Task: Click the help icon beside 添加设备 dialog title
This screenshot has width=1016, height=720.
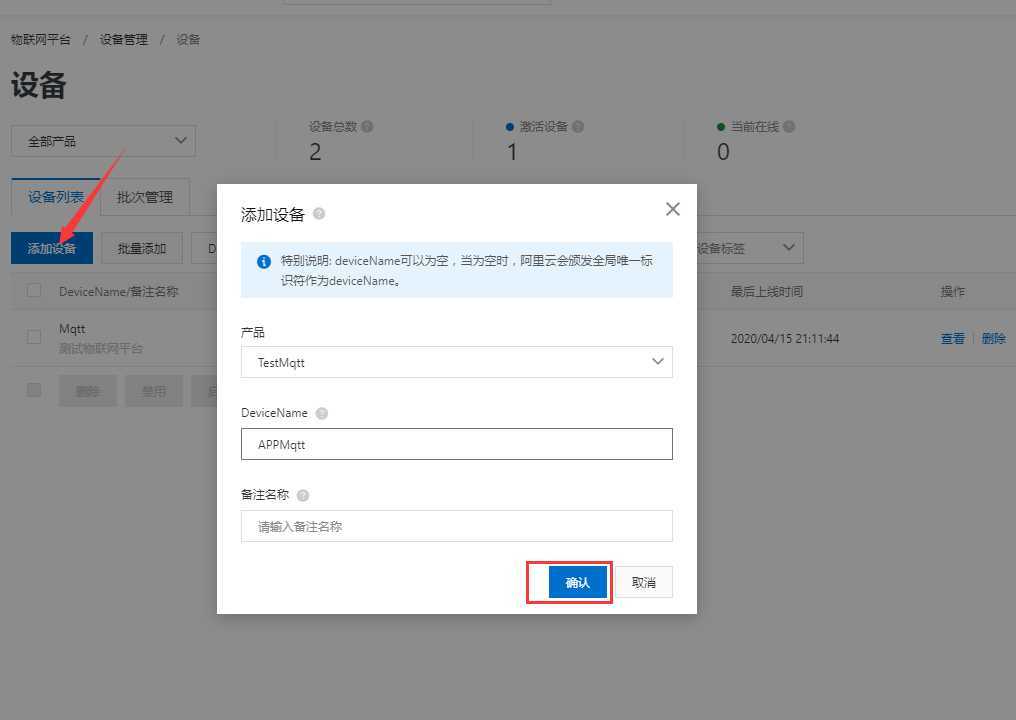Action: coord(318,212)
